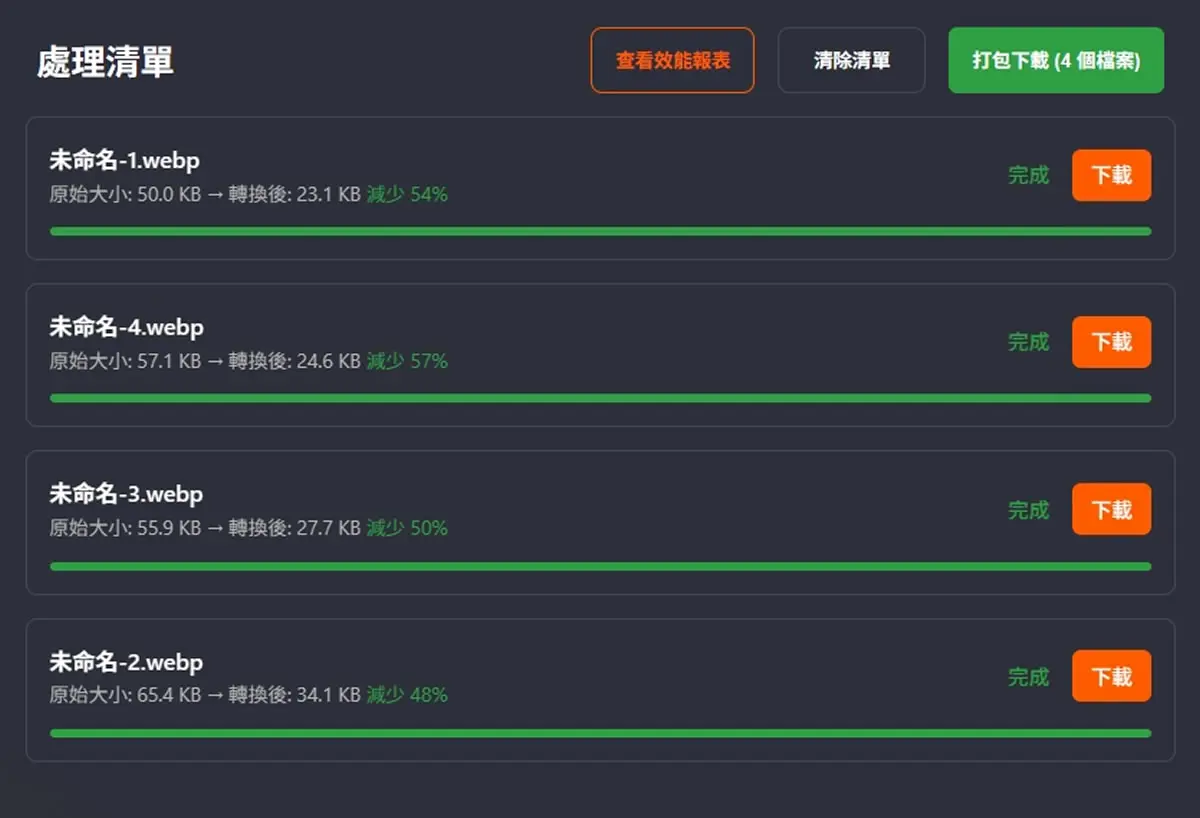Click 完成 status next to 未命名-2.webp
The width and height of the screenshot is (1200, 818).
1028,677
